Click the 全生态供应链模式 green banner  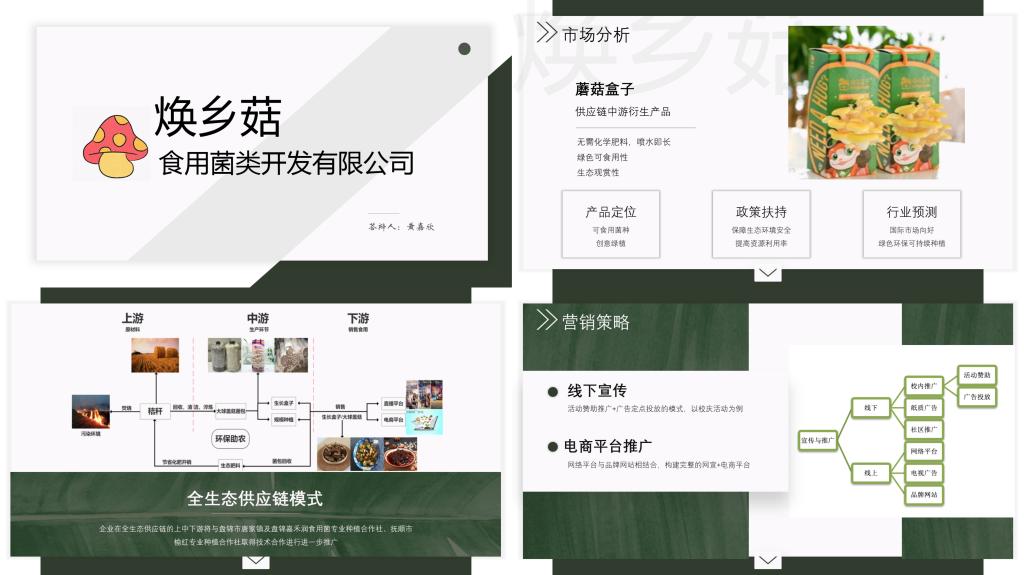point(255,498)
